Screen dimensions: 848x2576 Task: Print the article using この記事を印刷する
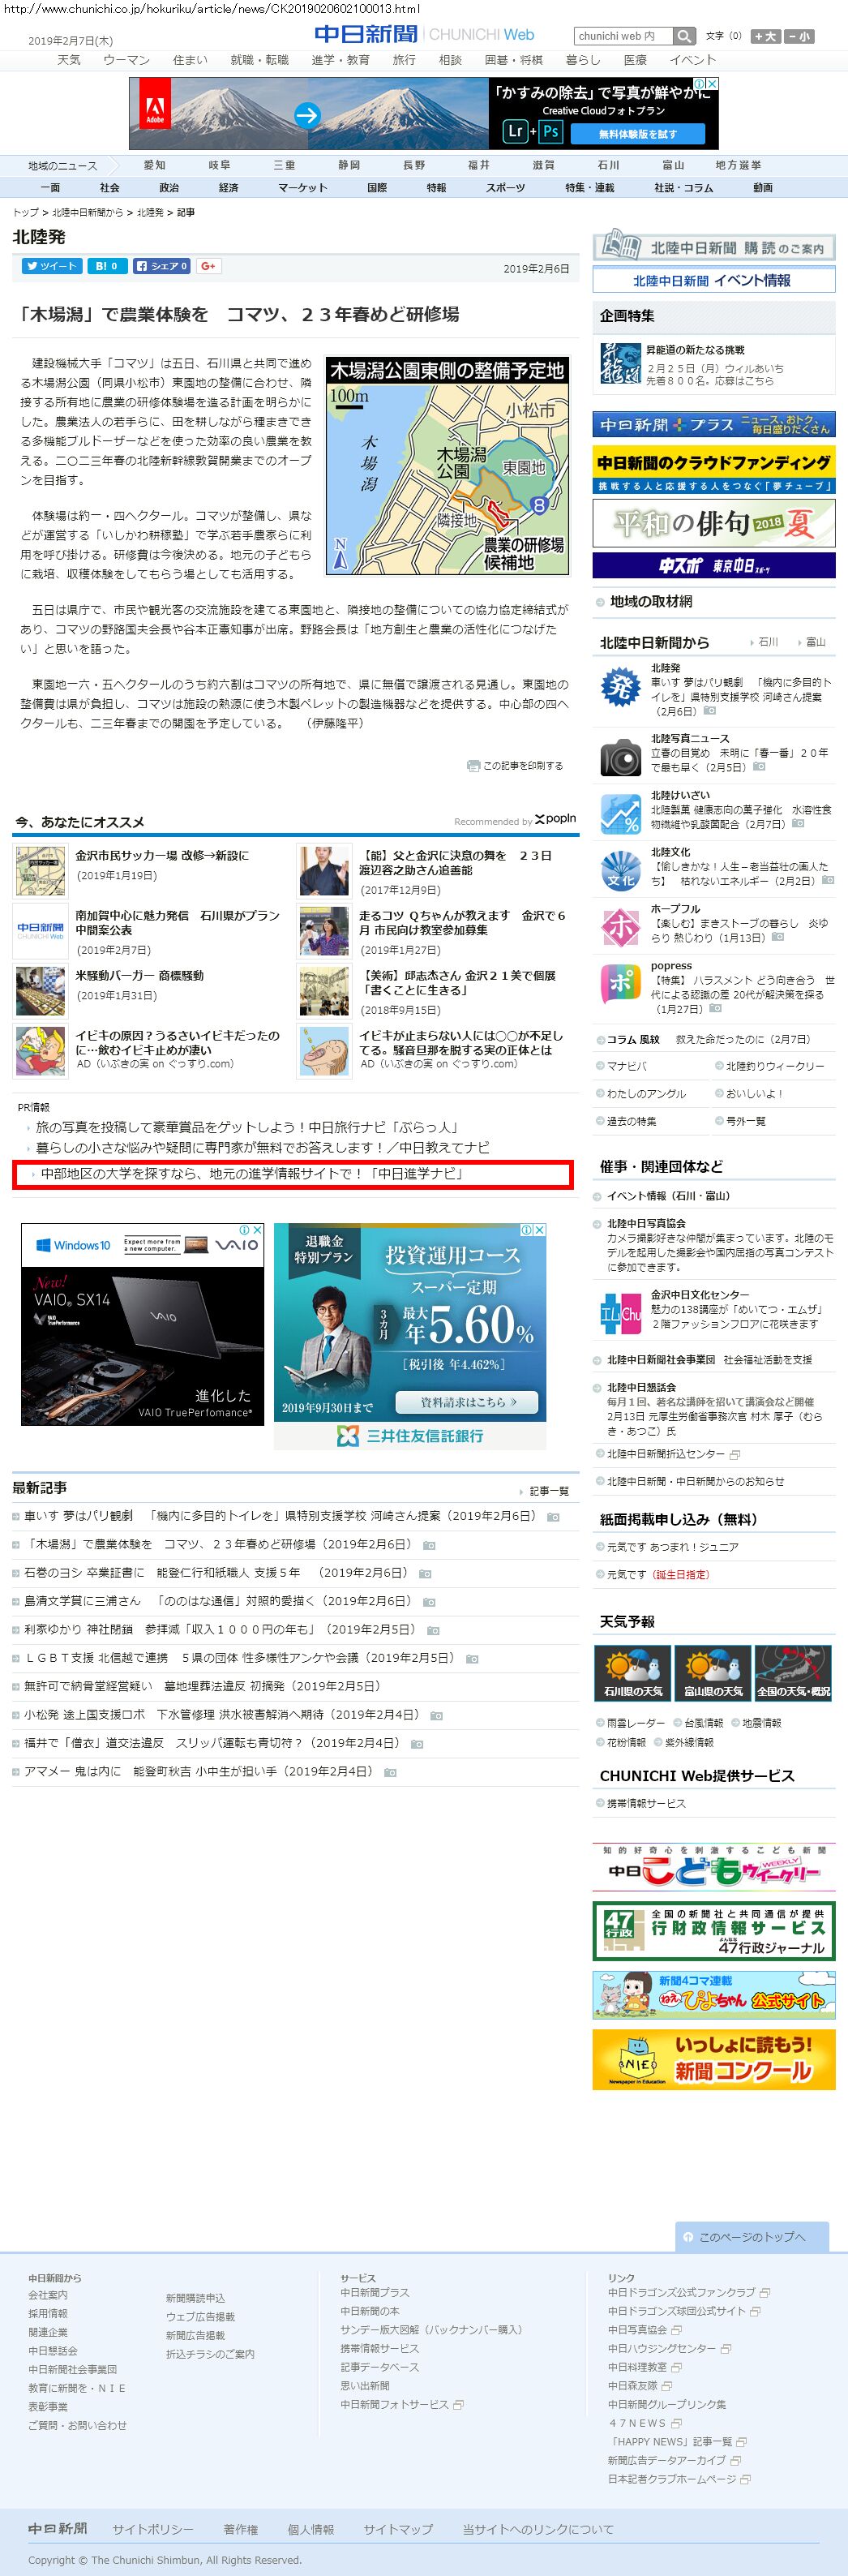tap(516, 766)
